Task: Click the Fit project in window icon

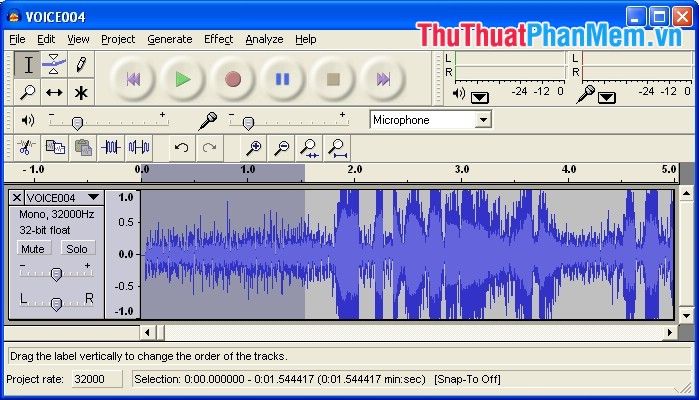Action: coord(337,148)
